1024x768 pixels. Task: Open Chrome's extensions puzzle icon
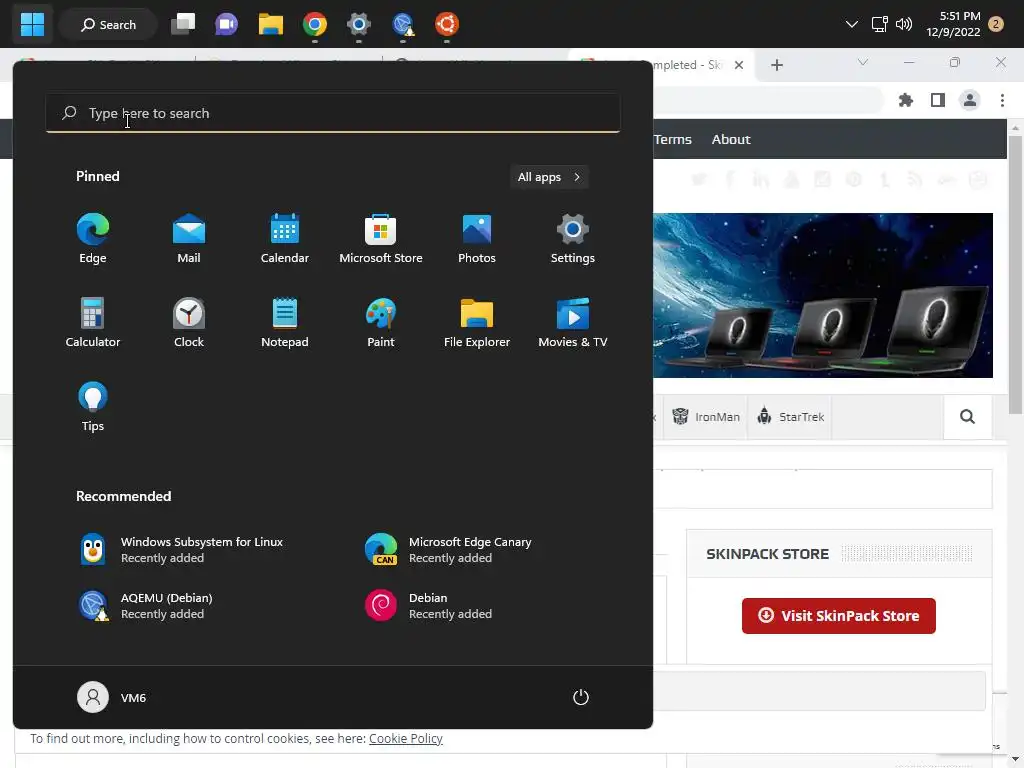tap(906, 100)
